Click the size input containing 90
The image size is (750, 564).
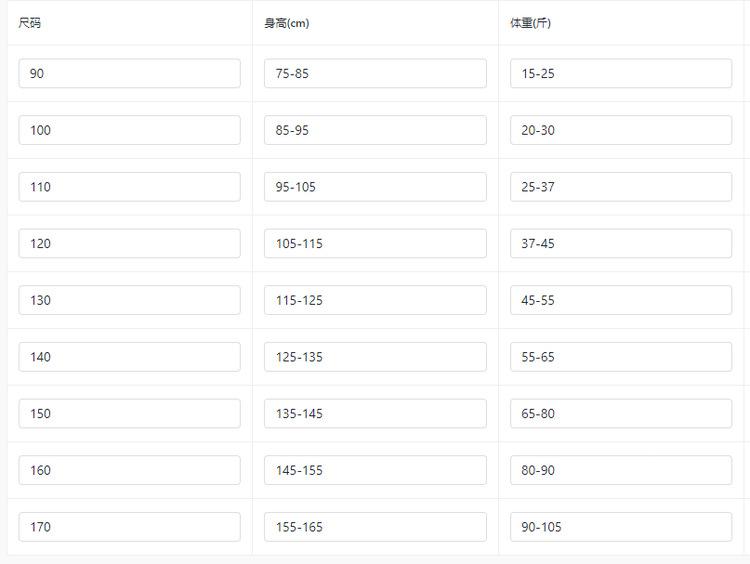(129, 73)
